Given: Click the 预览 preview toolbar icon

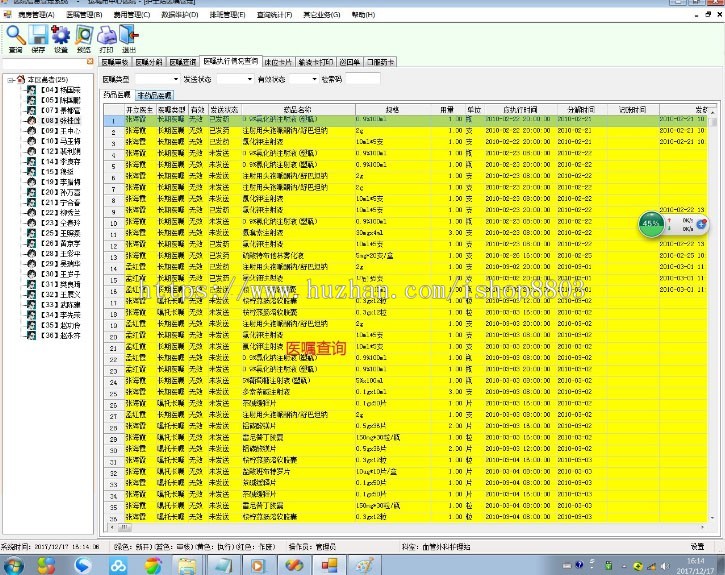Looking at the screenshot, I should point(84,37).
